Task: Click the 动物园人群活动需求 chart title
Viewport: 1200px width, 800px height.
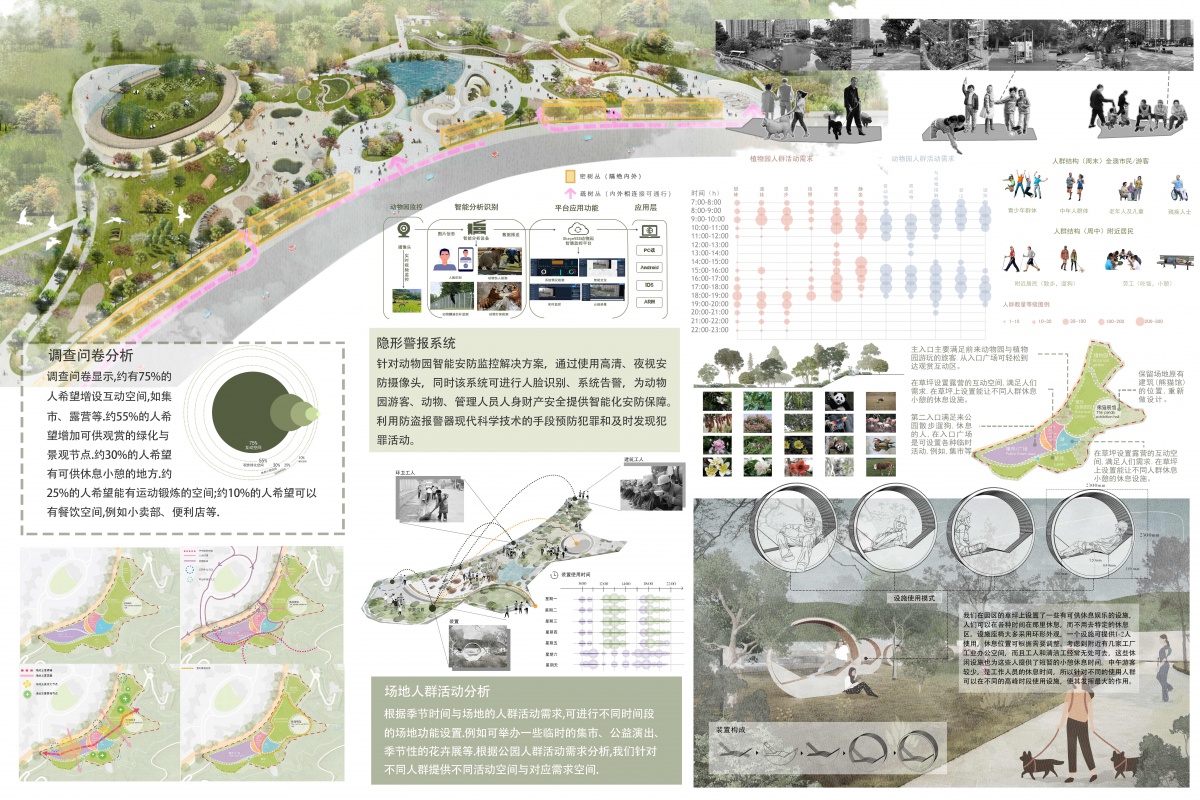Action: (x=922, y=159)
